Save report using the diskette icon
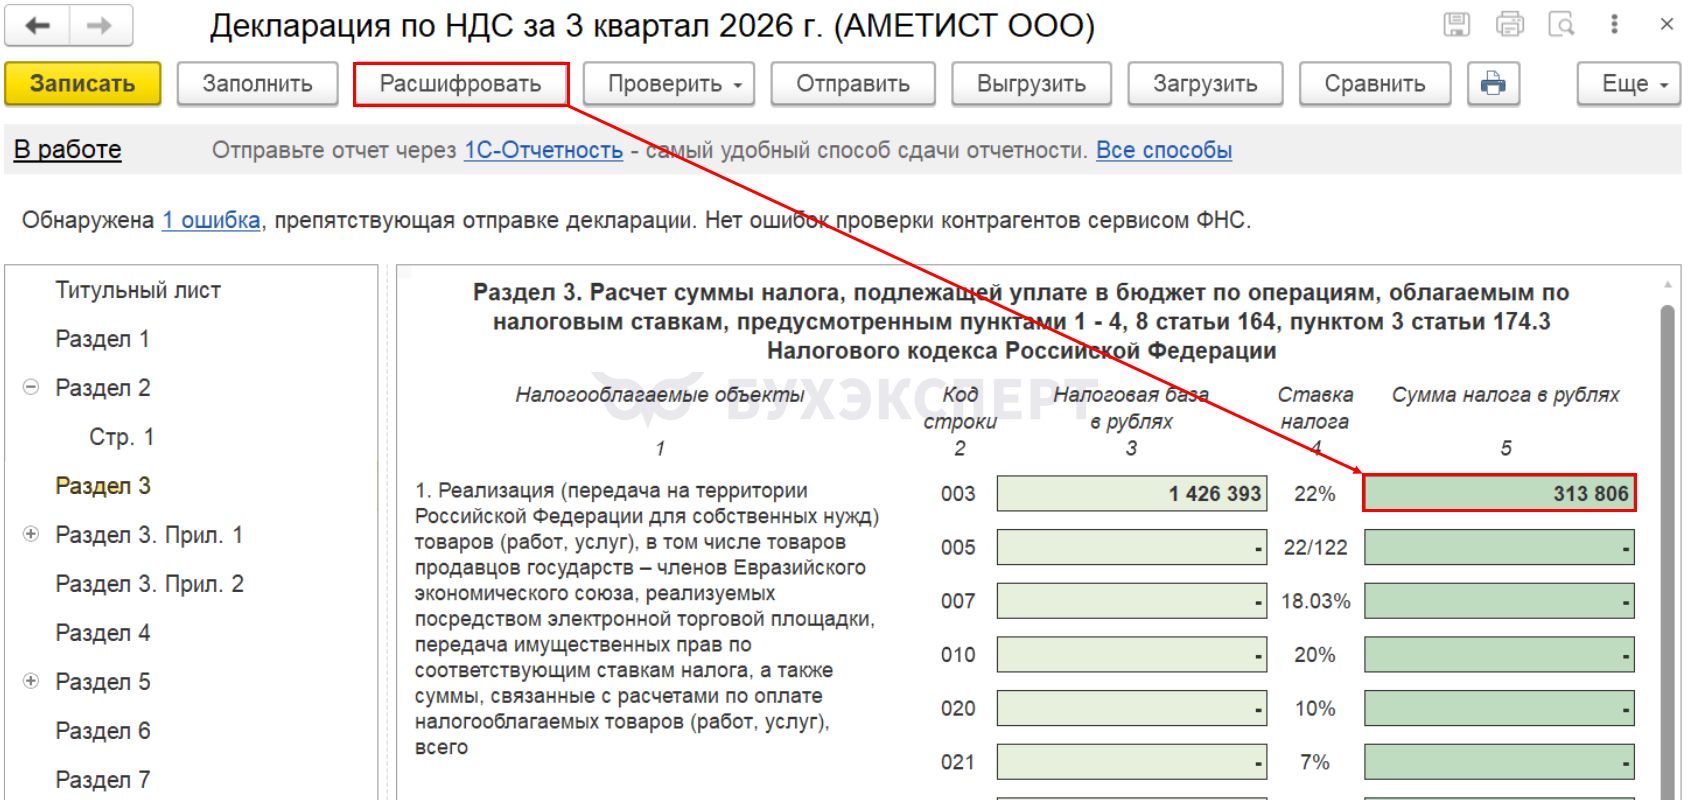Image resolution: width=1689 pixels, height=800 pixels. pos(1457,24)
